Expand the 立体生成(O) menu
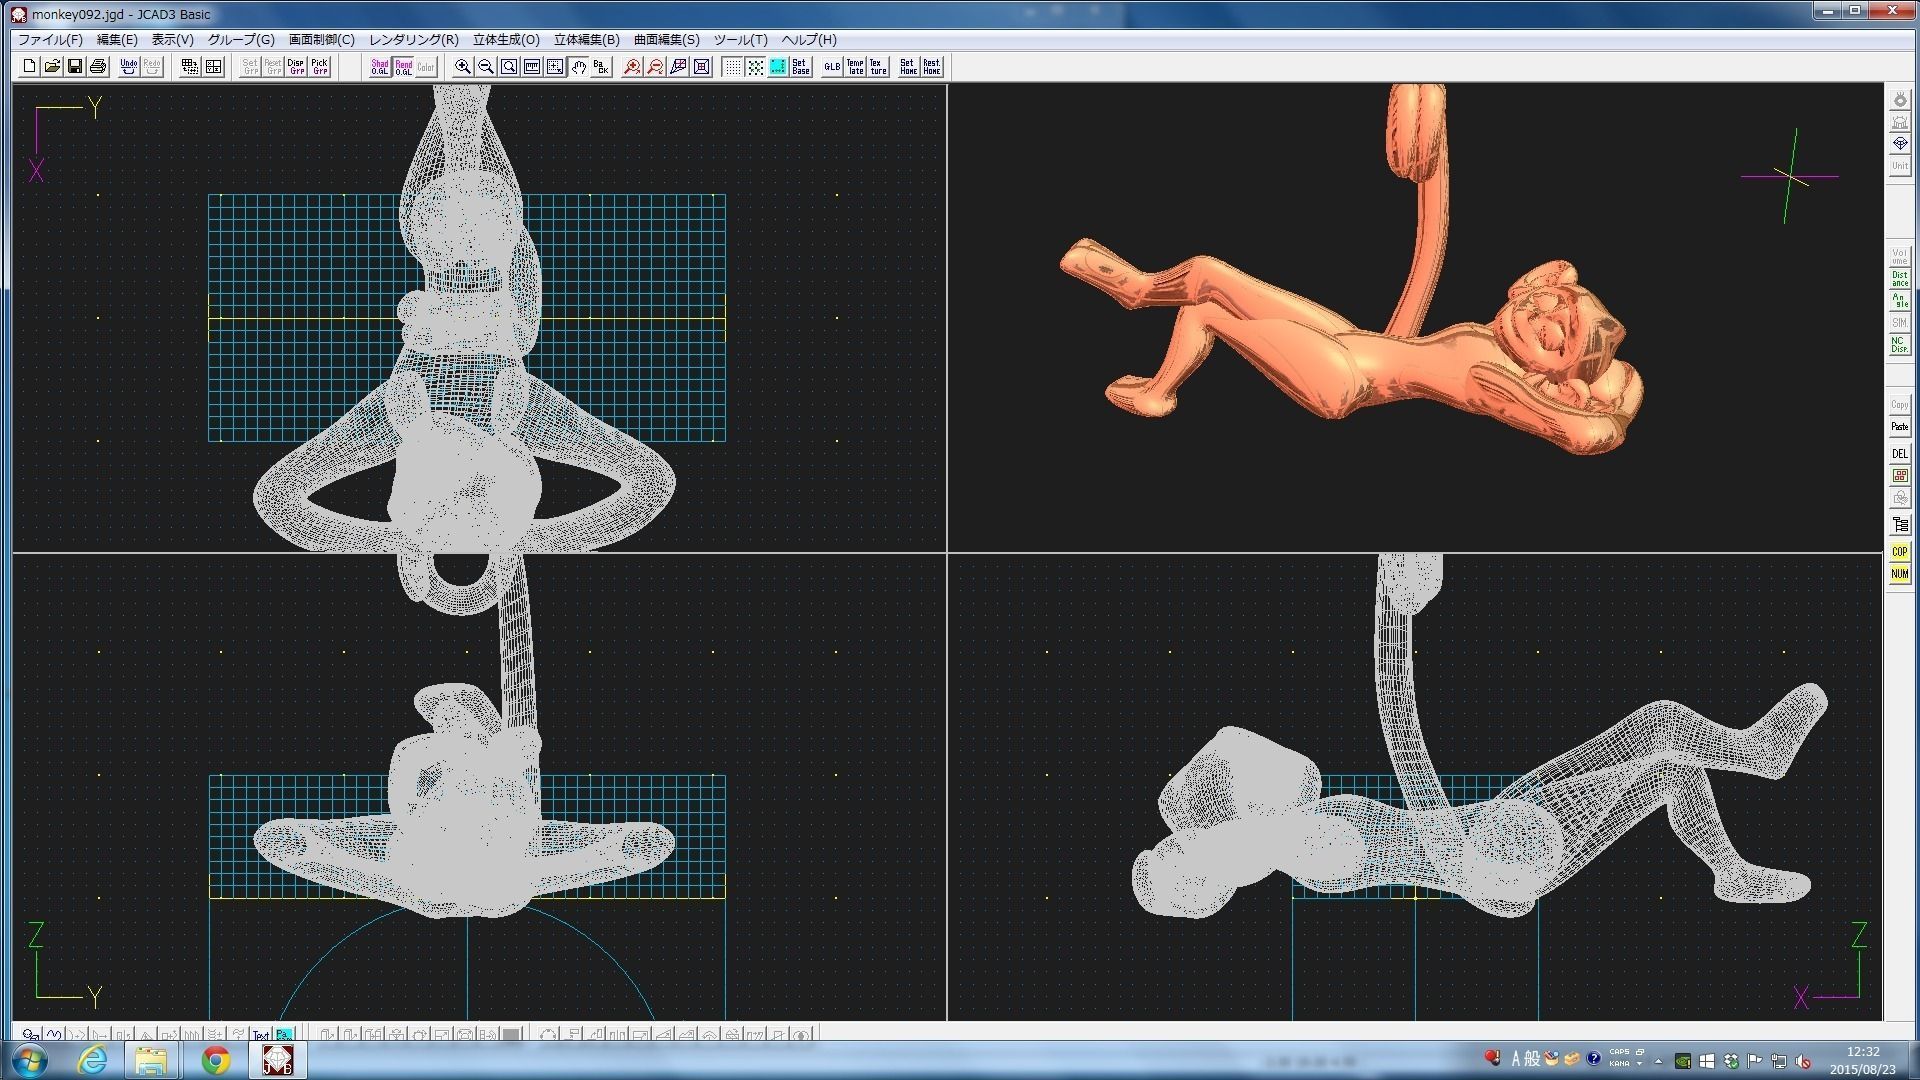1920x1080 pixels. click(505, 40)
